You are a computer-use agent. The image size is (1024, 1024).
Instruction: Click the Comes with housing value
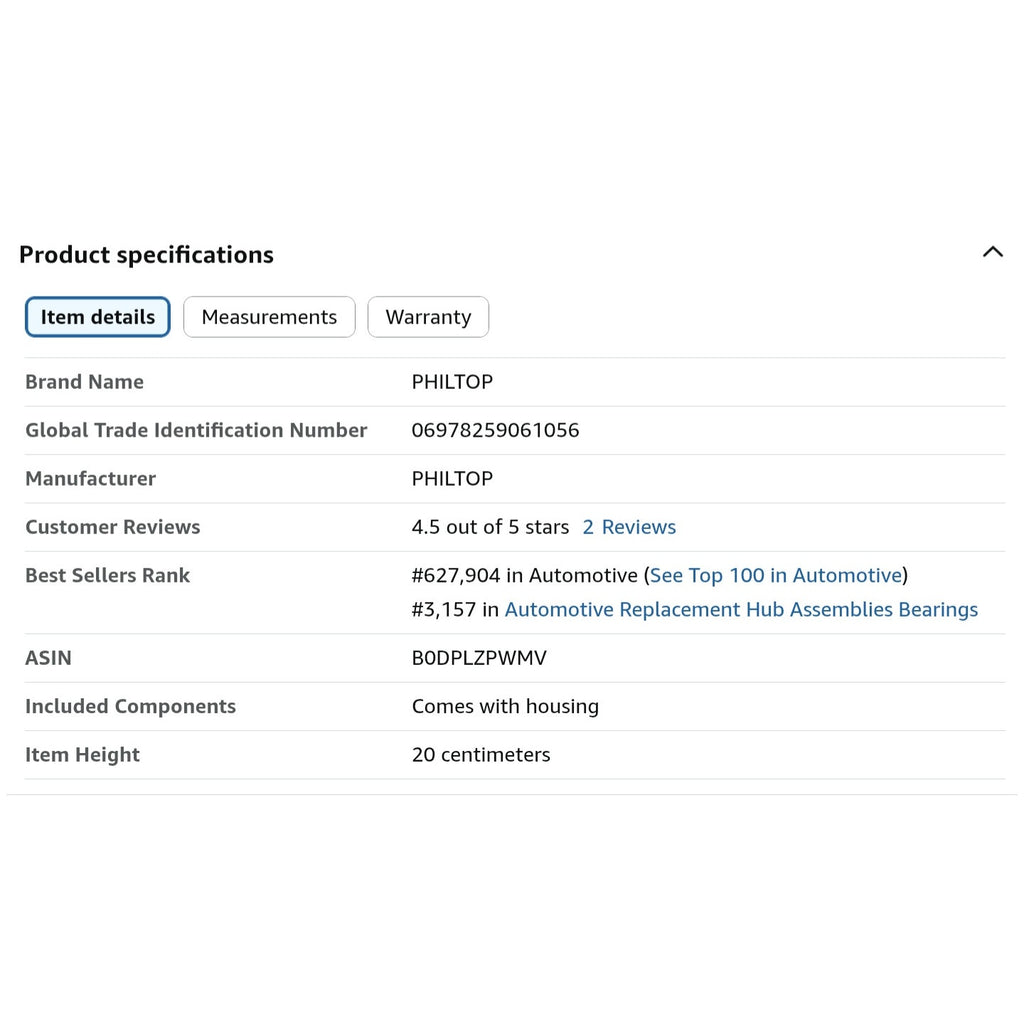pyautogui.click(x=505, y=706)
